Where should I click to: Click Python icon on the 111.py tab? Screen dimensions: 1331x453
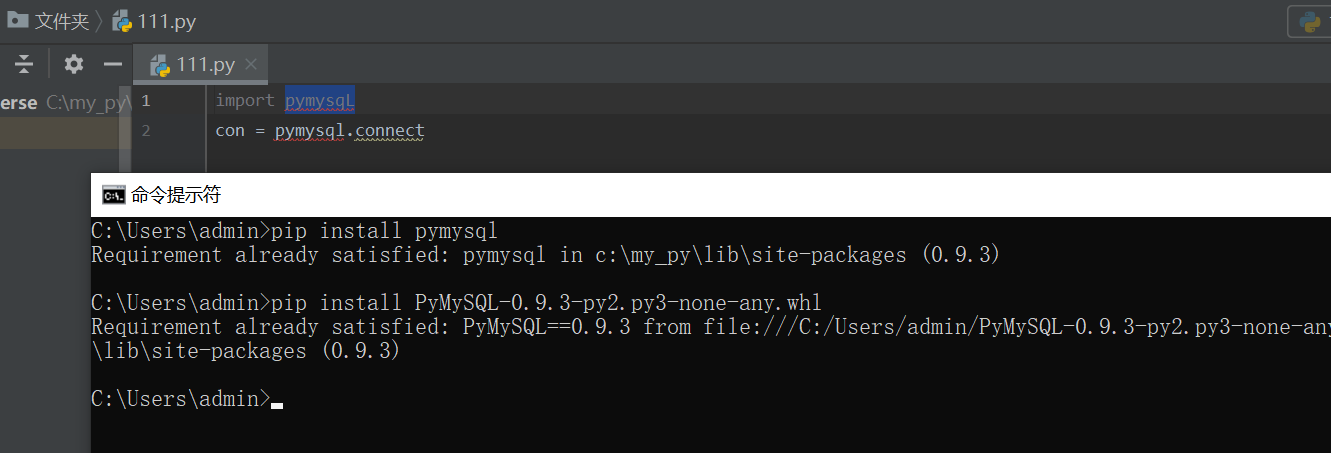[x=160, y=65]
